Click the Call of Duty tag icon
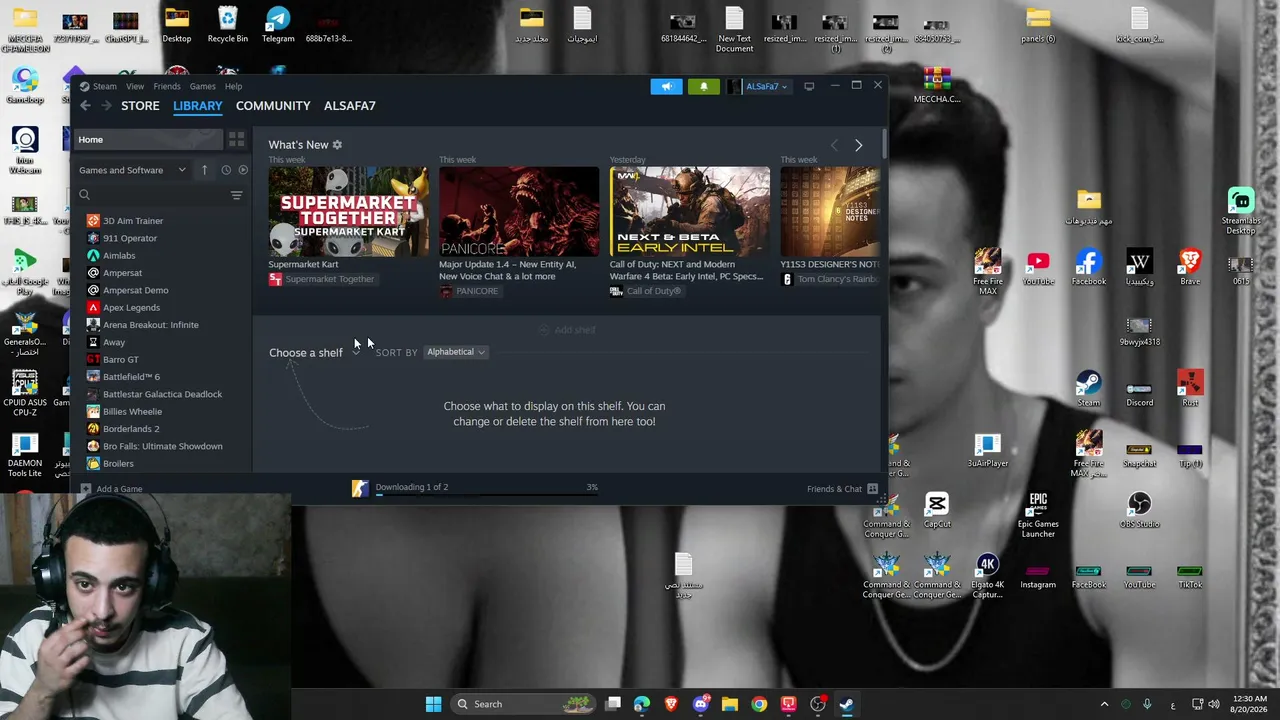This screenshot has height=720, width=1280. pyautogui.click(x=617, y=291)
